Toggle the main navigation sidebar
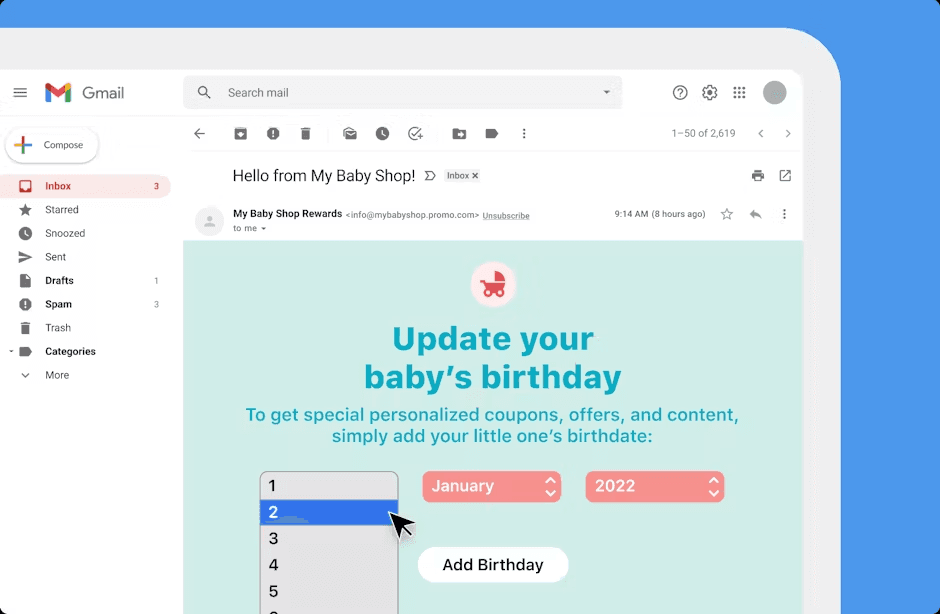 point(20,92)
